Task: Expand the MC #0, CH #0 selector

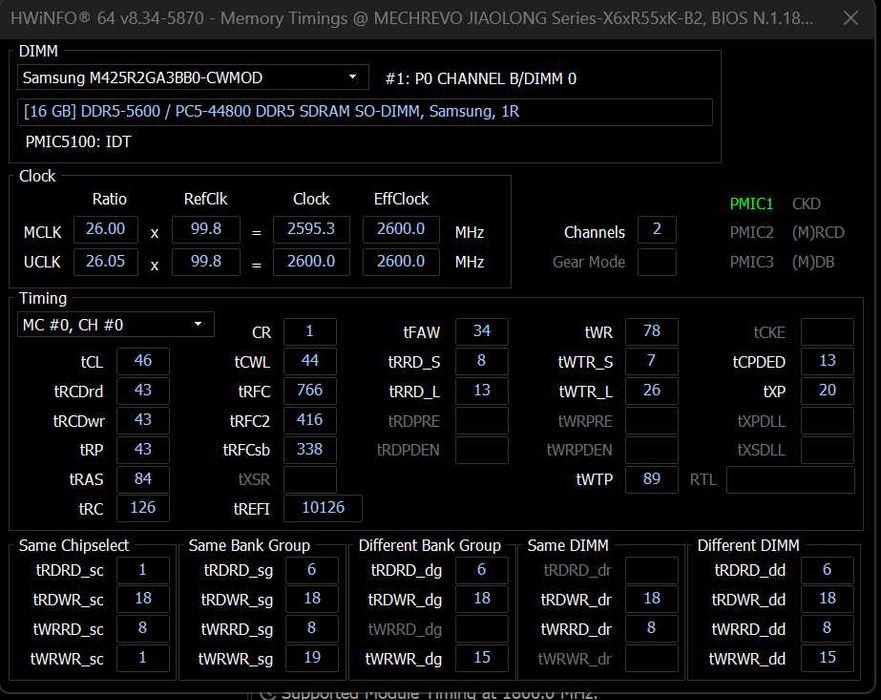Action: (116, 325)
